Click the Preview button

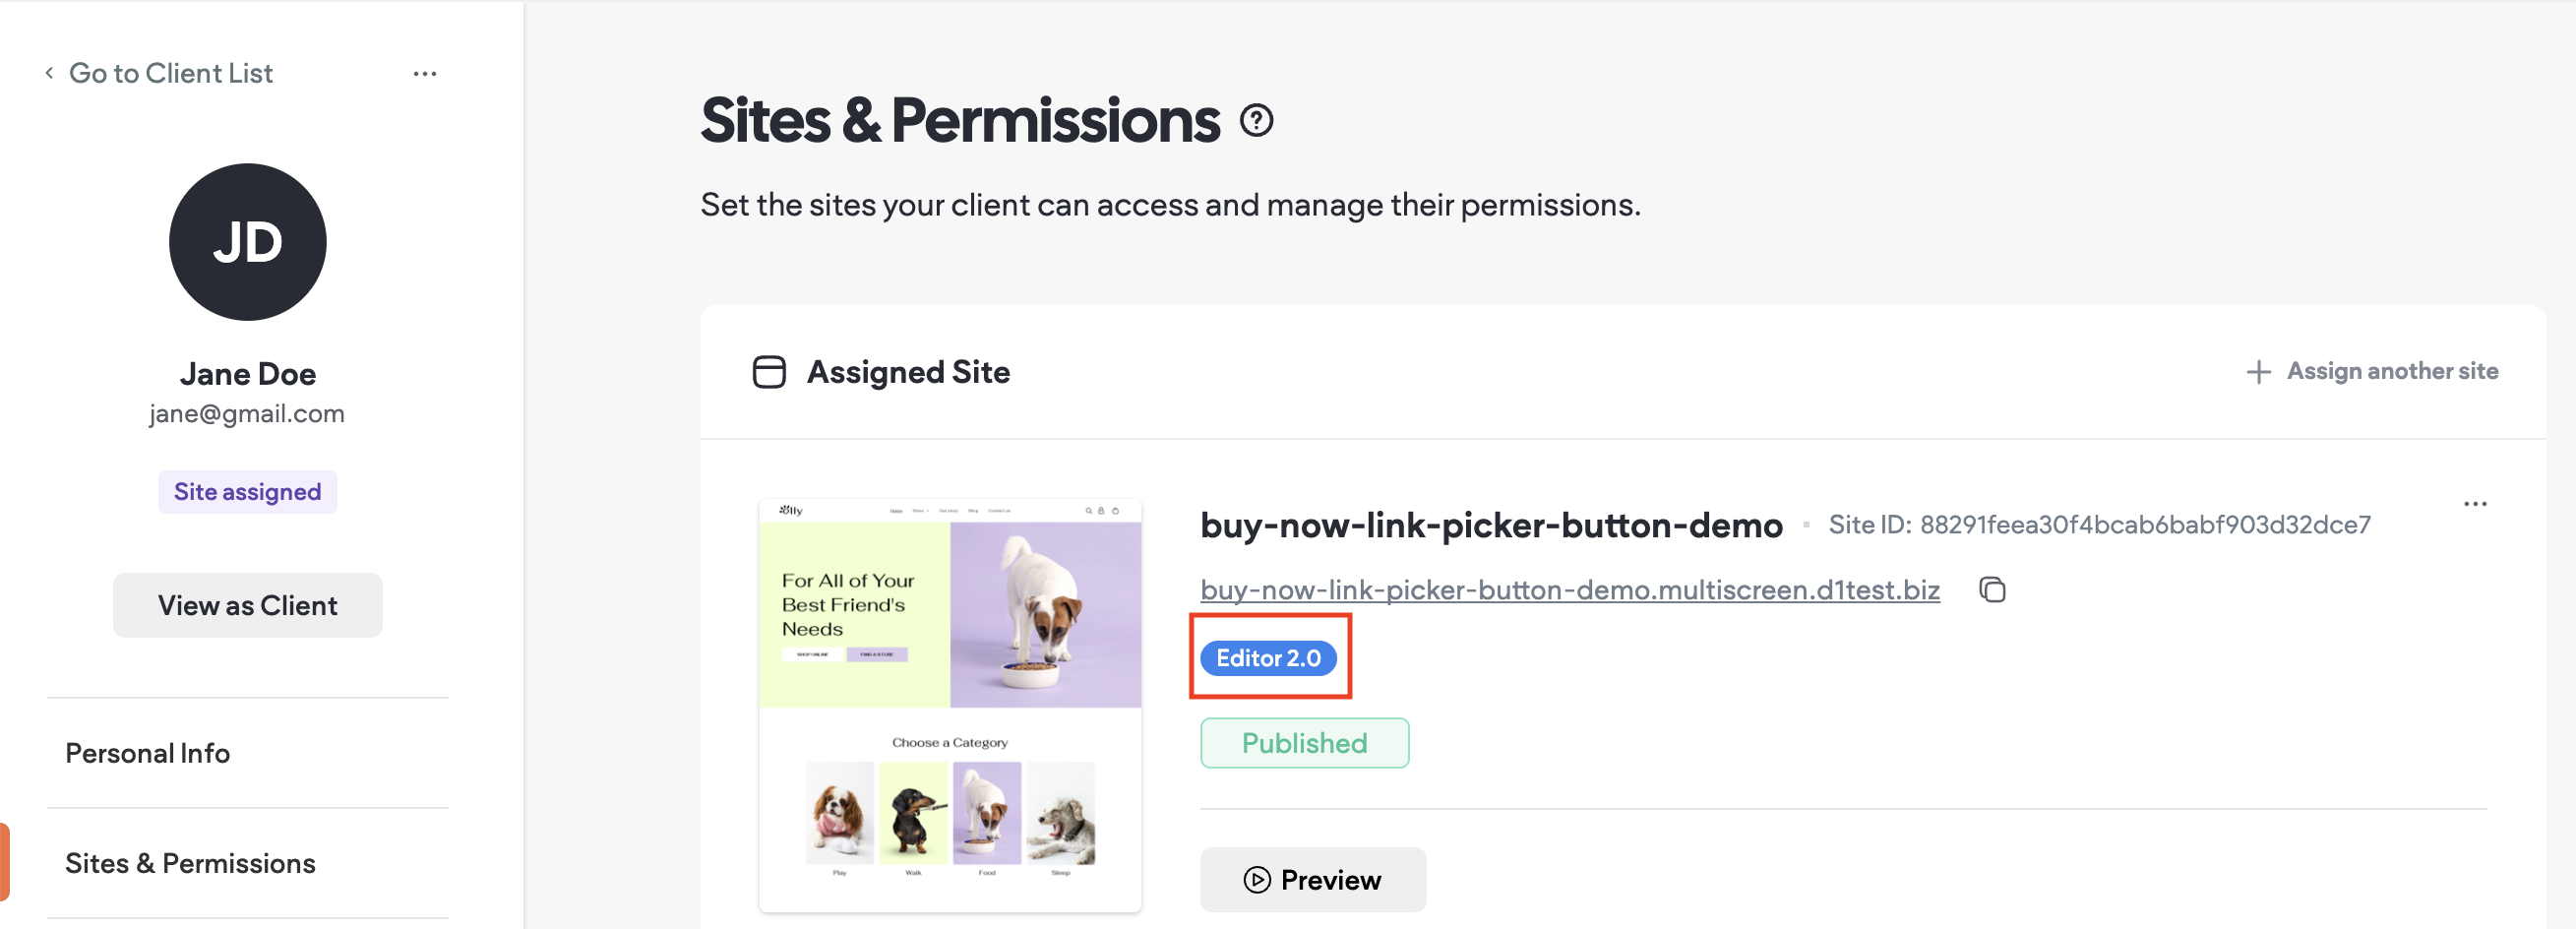(1313, 880)
